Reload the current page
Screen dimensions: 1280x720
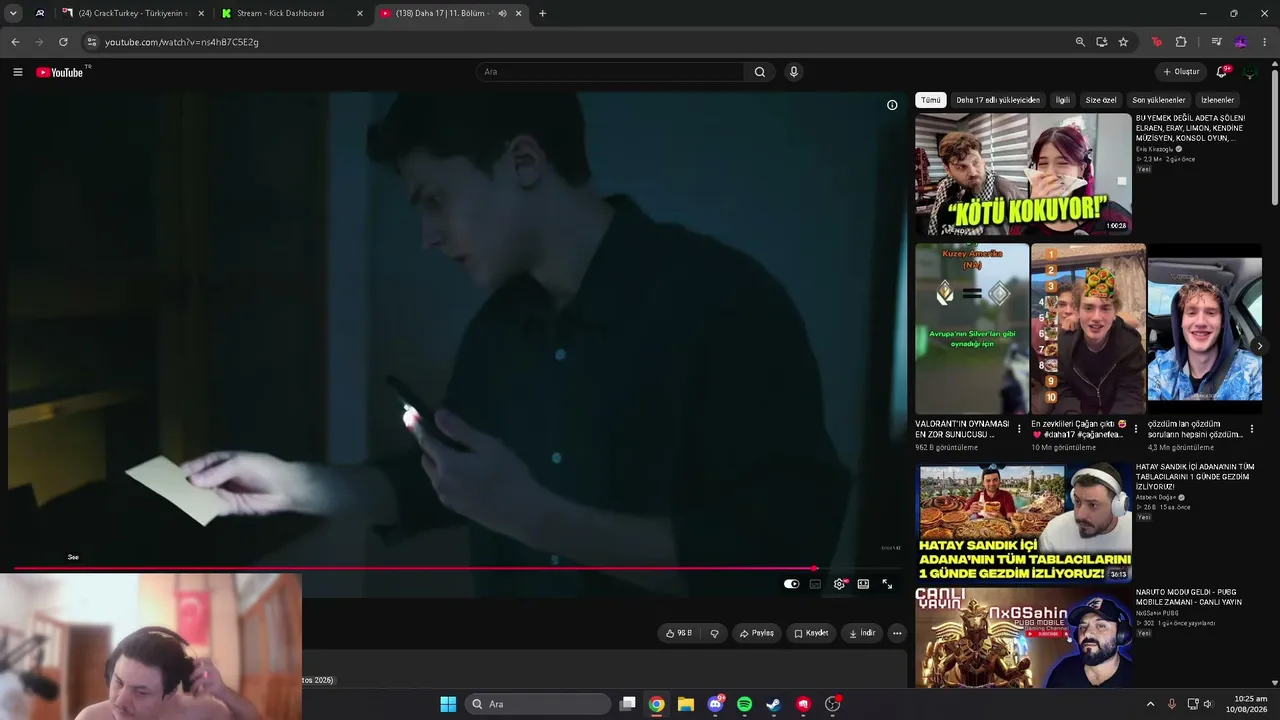click(x=63, y=42)
